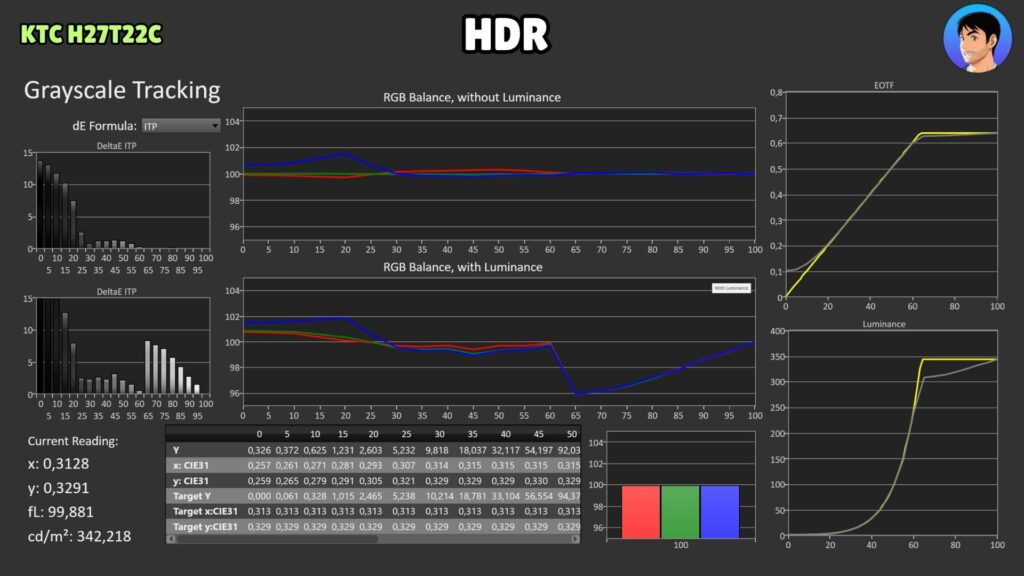Click Y value cell 0,326
This screenshot has height=576, width=1024.
(x=259, y=450)
